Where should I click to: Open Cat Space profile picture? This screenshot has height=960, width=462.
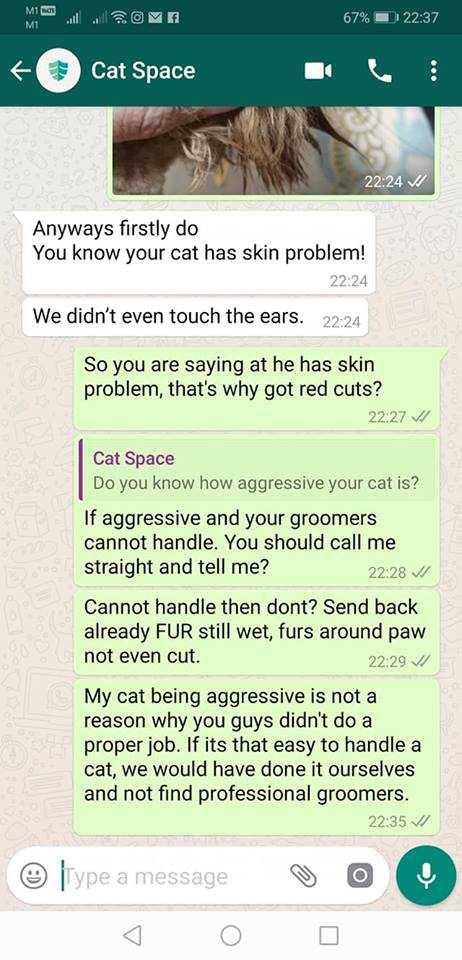(x=58, y=71)
